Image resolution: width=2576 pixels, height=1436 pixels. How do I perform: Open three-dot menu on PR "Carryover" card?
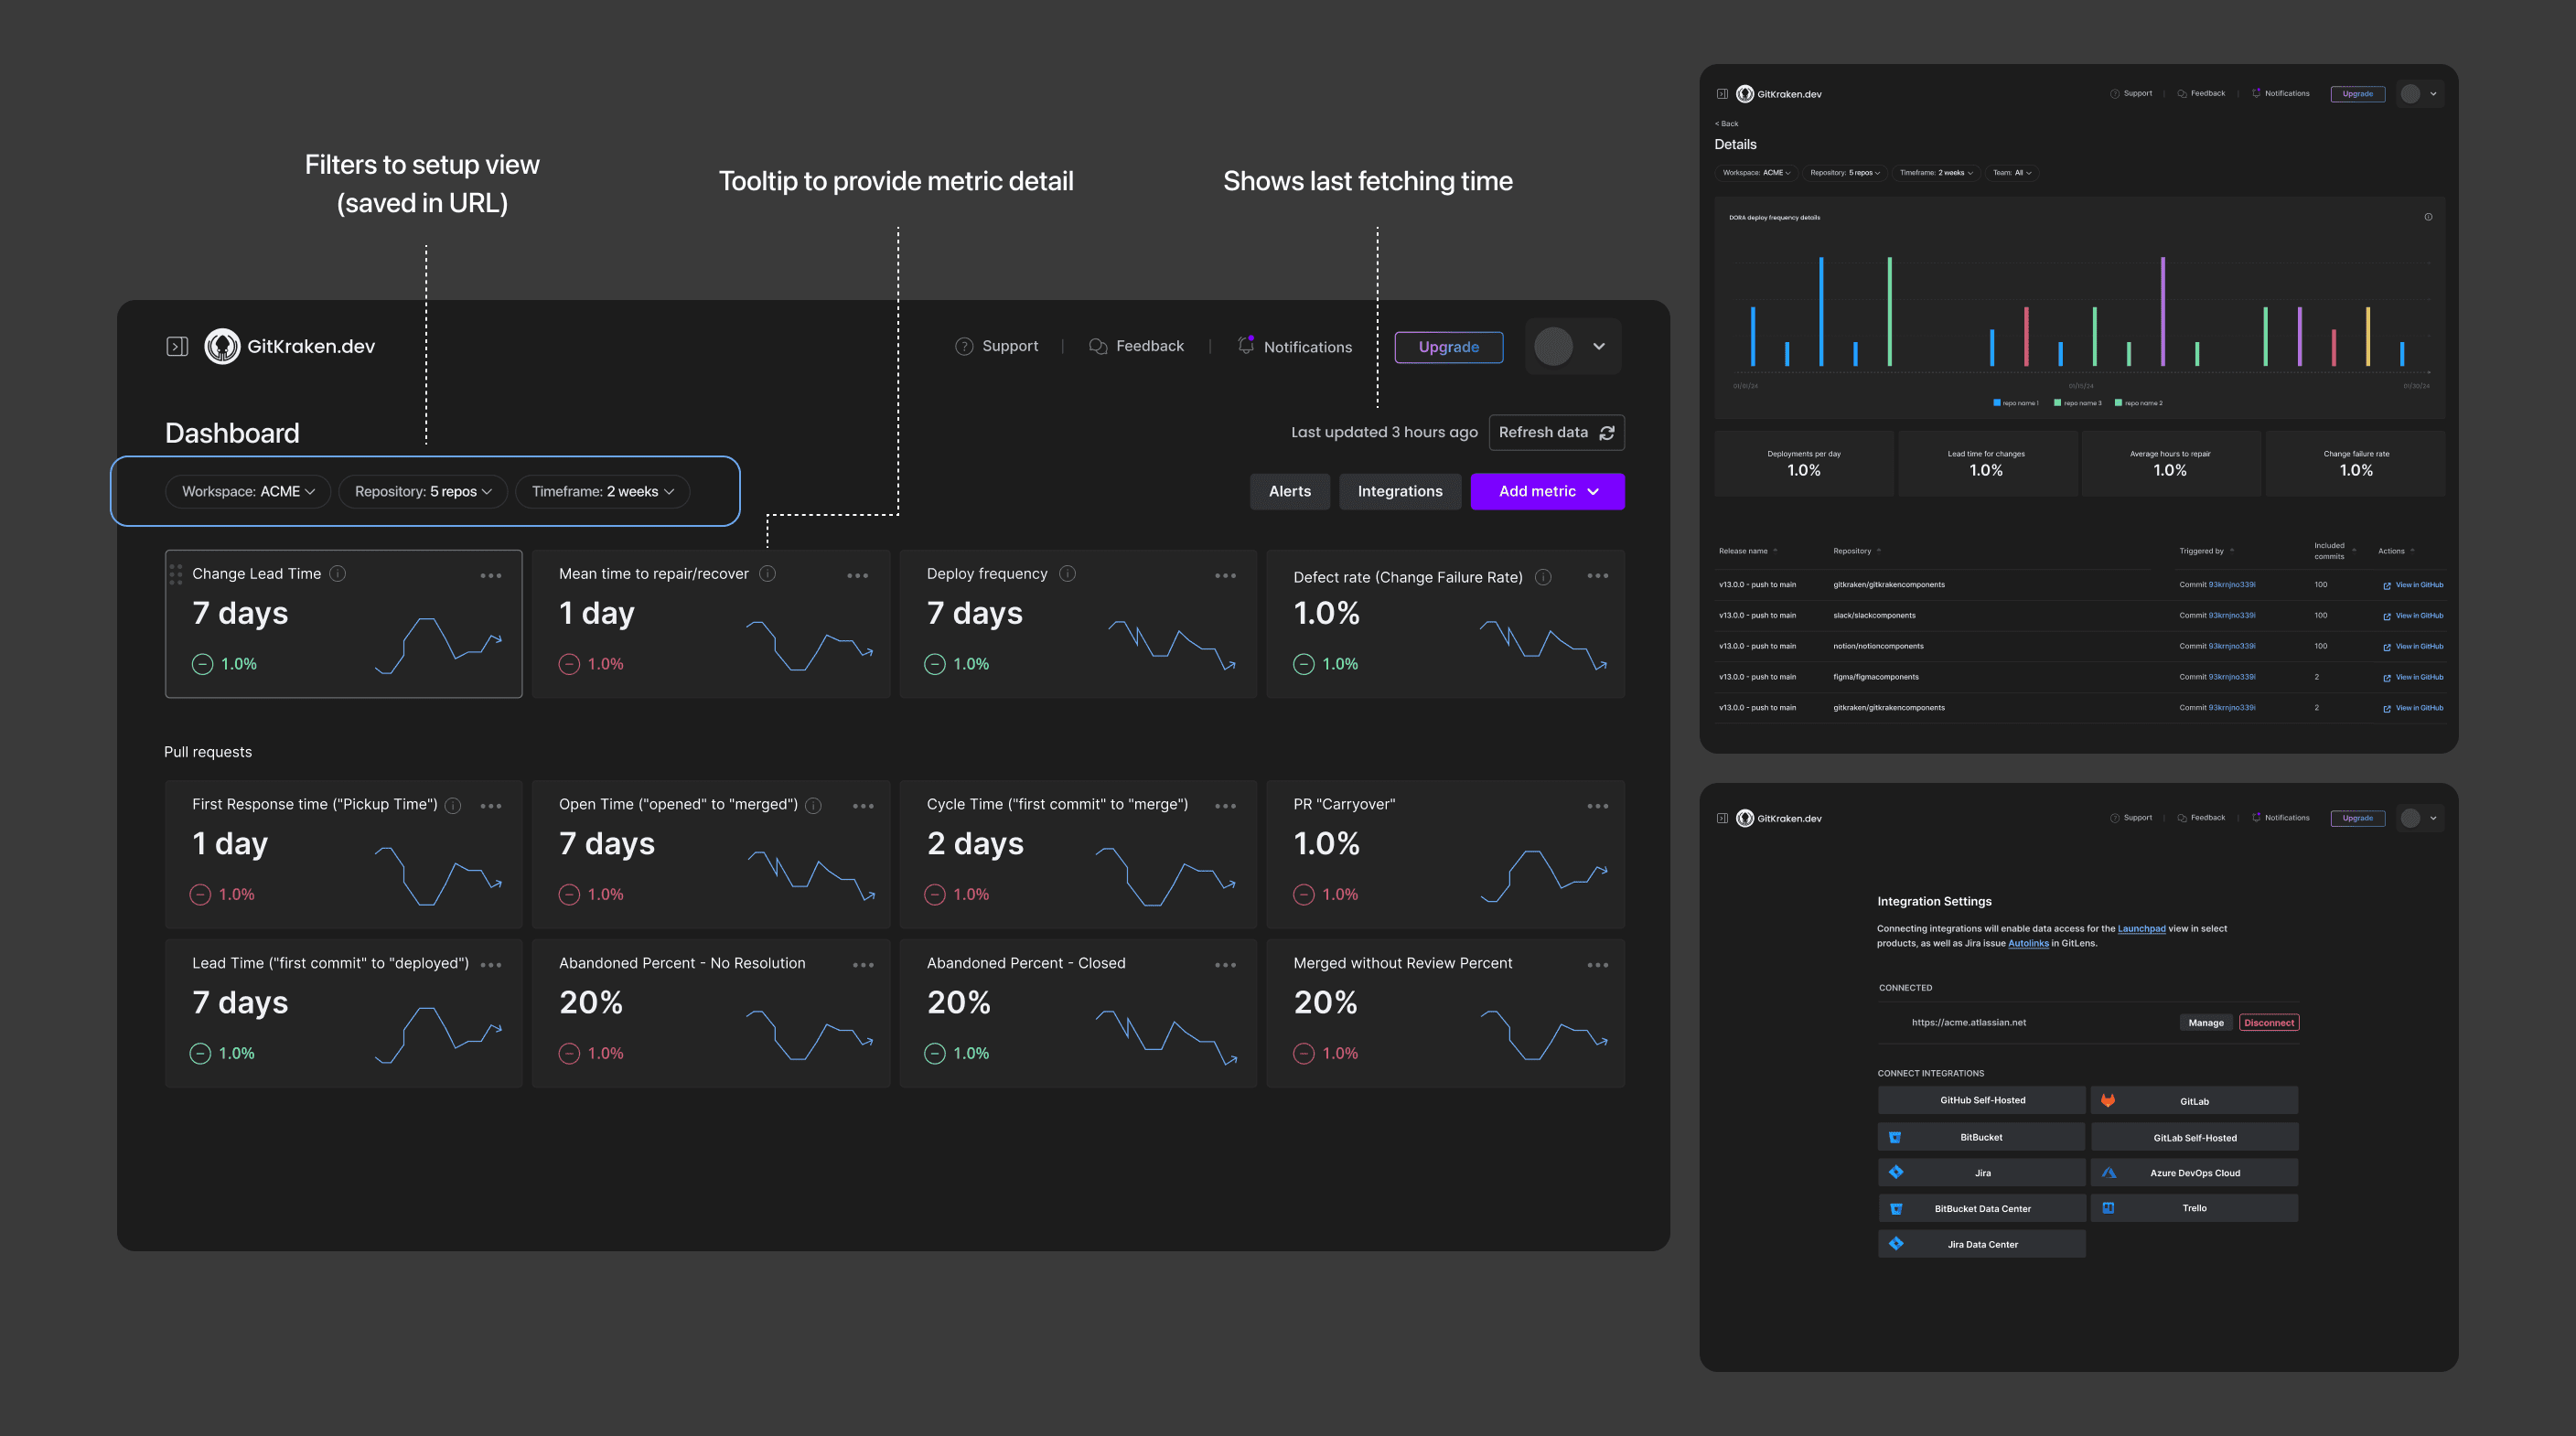tap(1597, 805)
